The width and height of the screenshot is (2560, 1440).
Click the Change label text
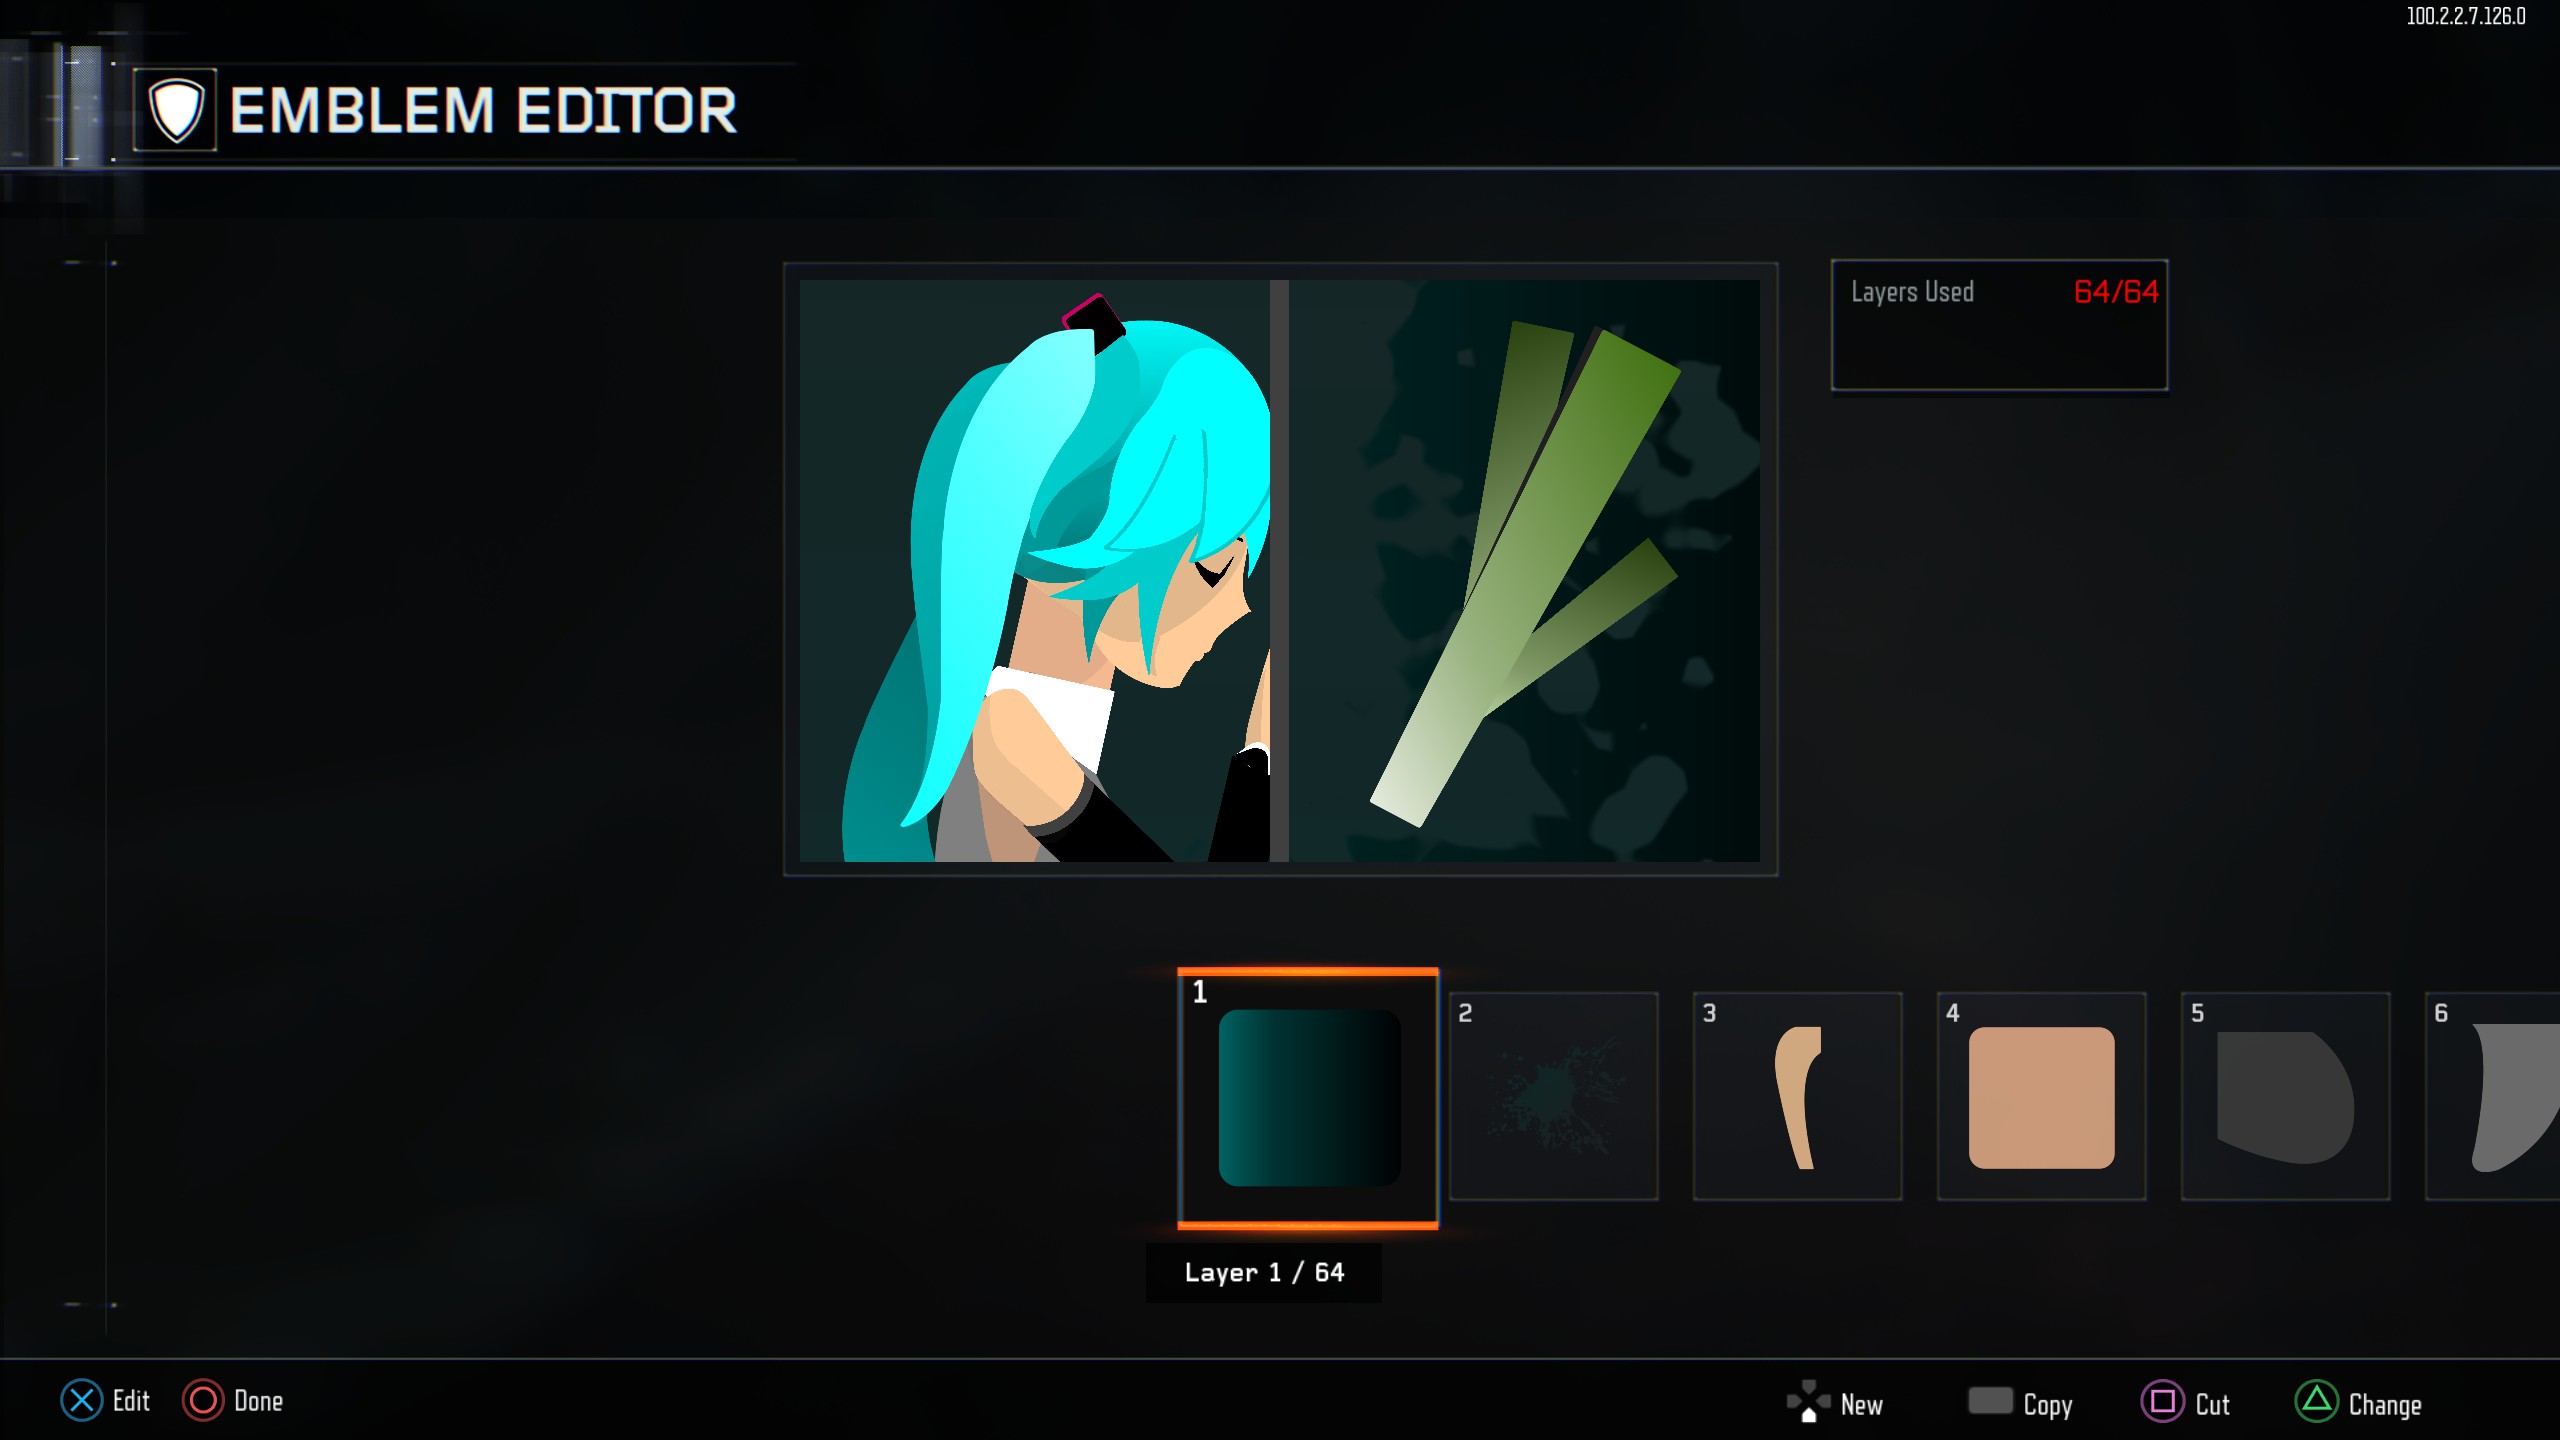tap(2385, 1404)
